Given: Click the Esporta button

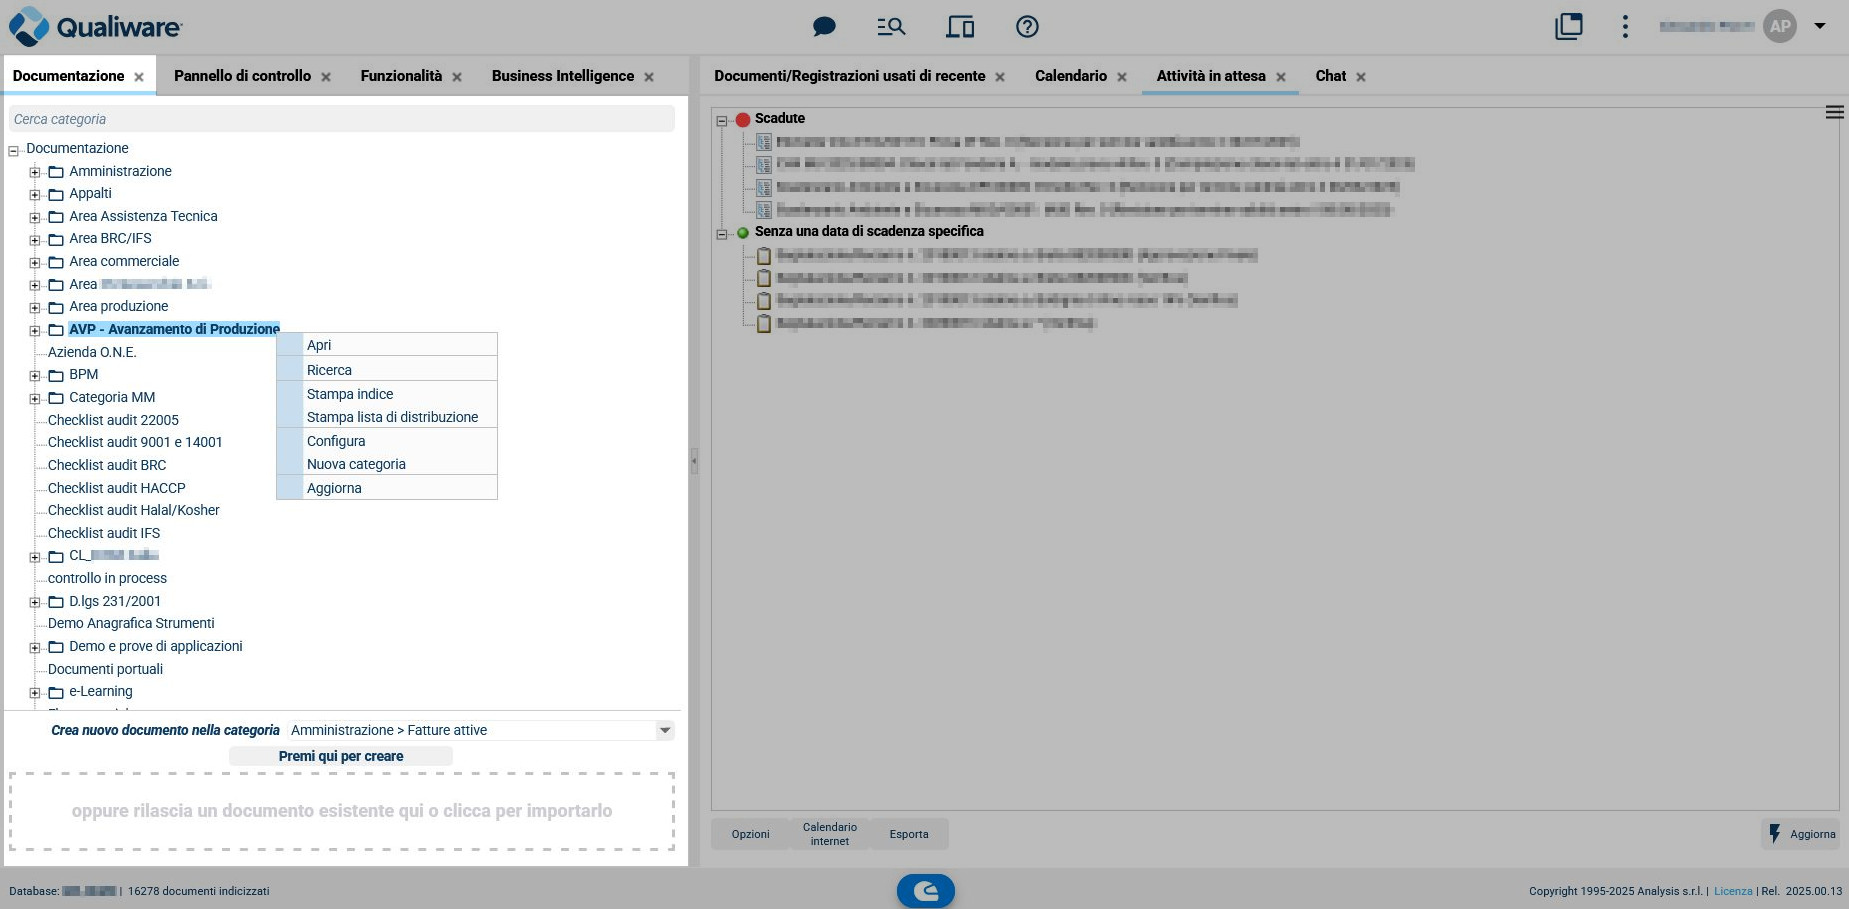Looking at the screenshot, I should [x=909, y=834].
